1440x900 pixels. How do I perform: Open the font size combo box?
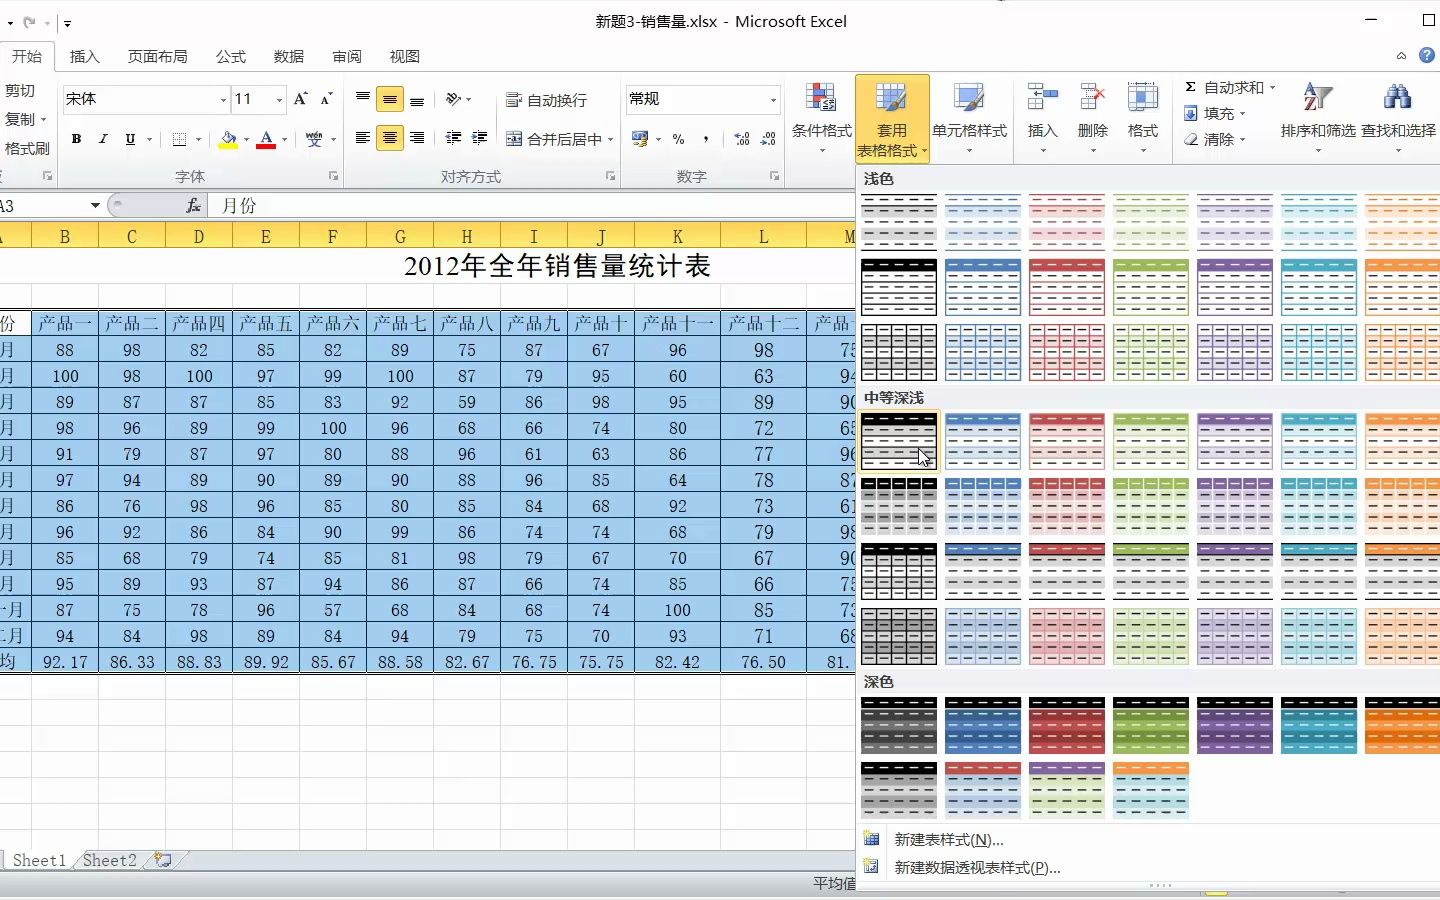click(x=258, y=99)
